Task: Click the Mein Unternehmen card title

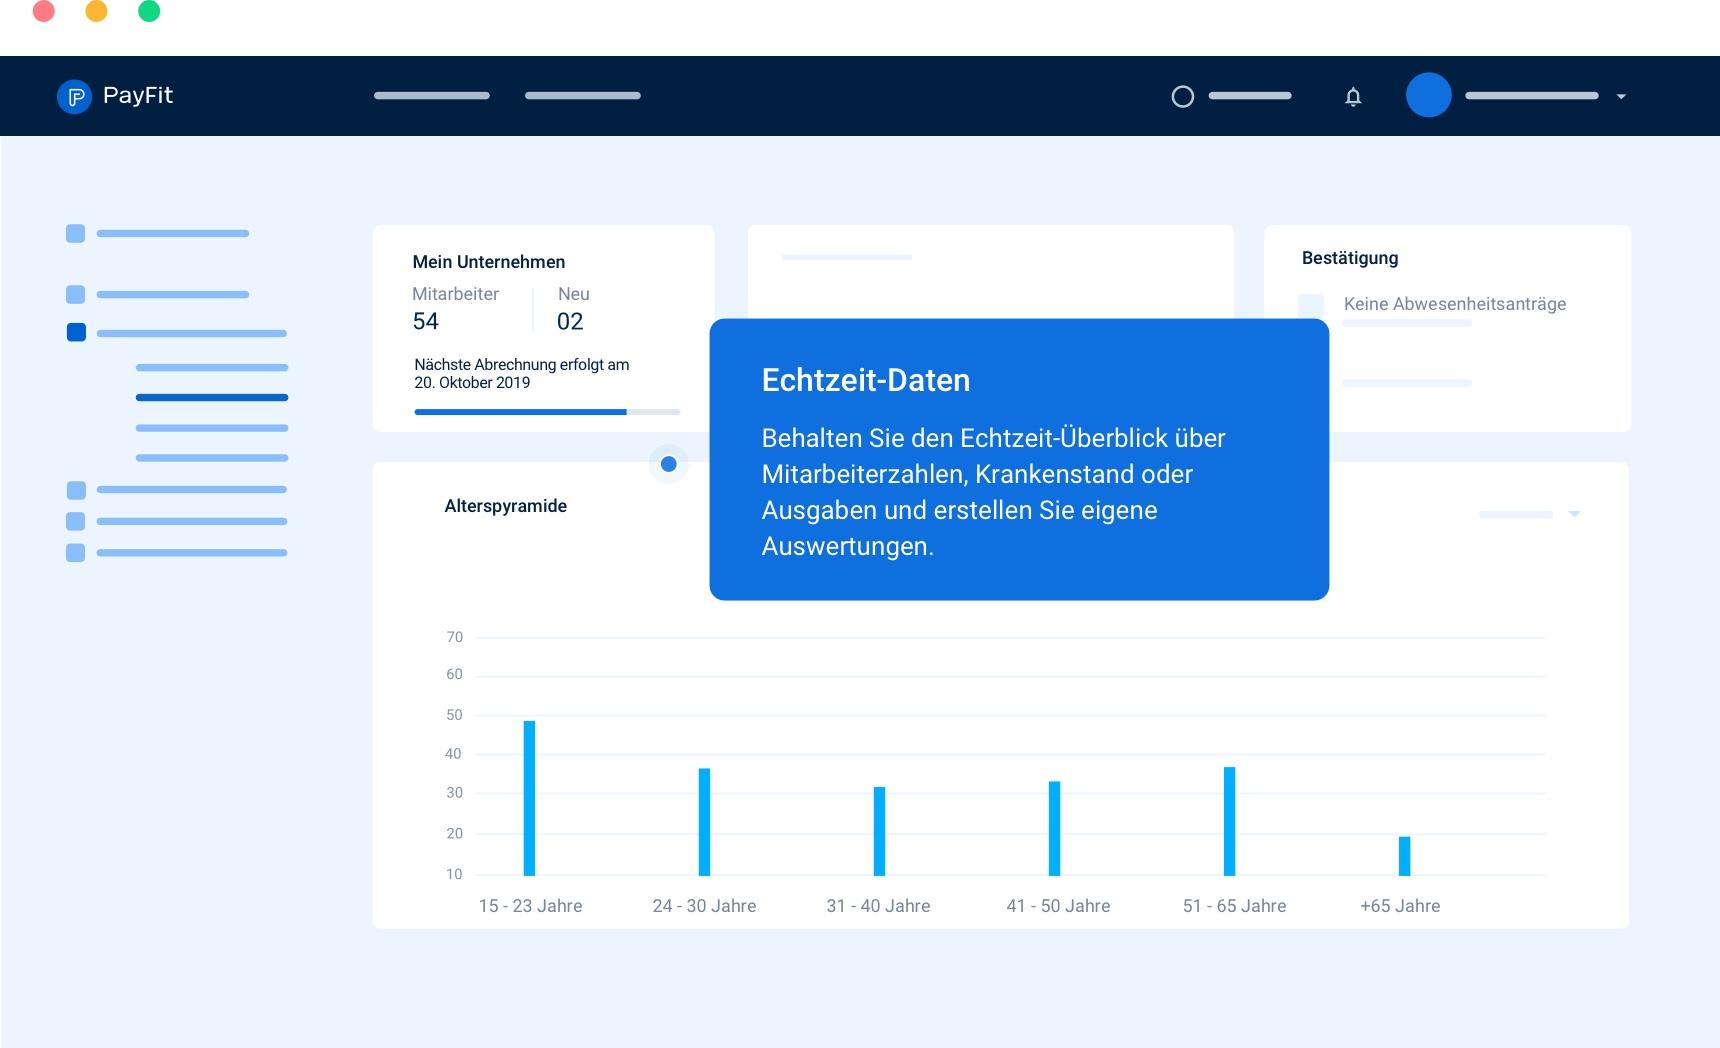Action: point(489,262)
